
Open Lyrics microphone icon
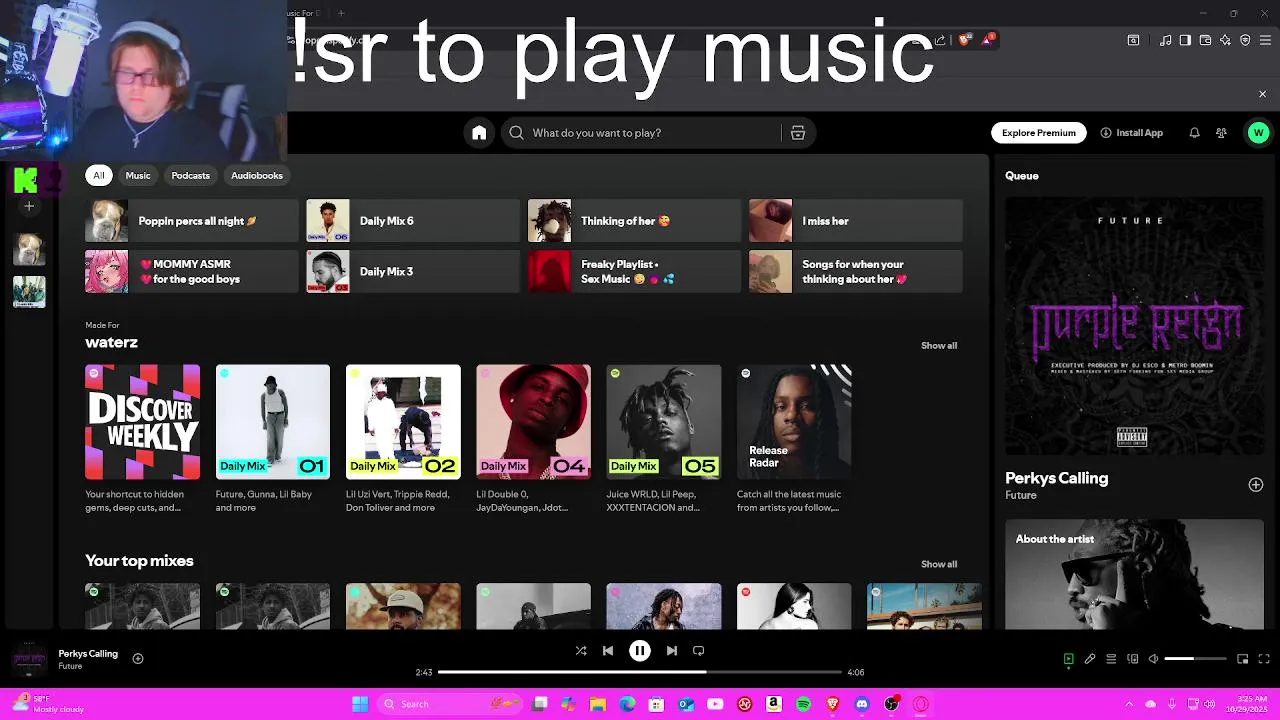[x=1090, y=659]
